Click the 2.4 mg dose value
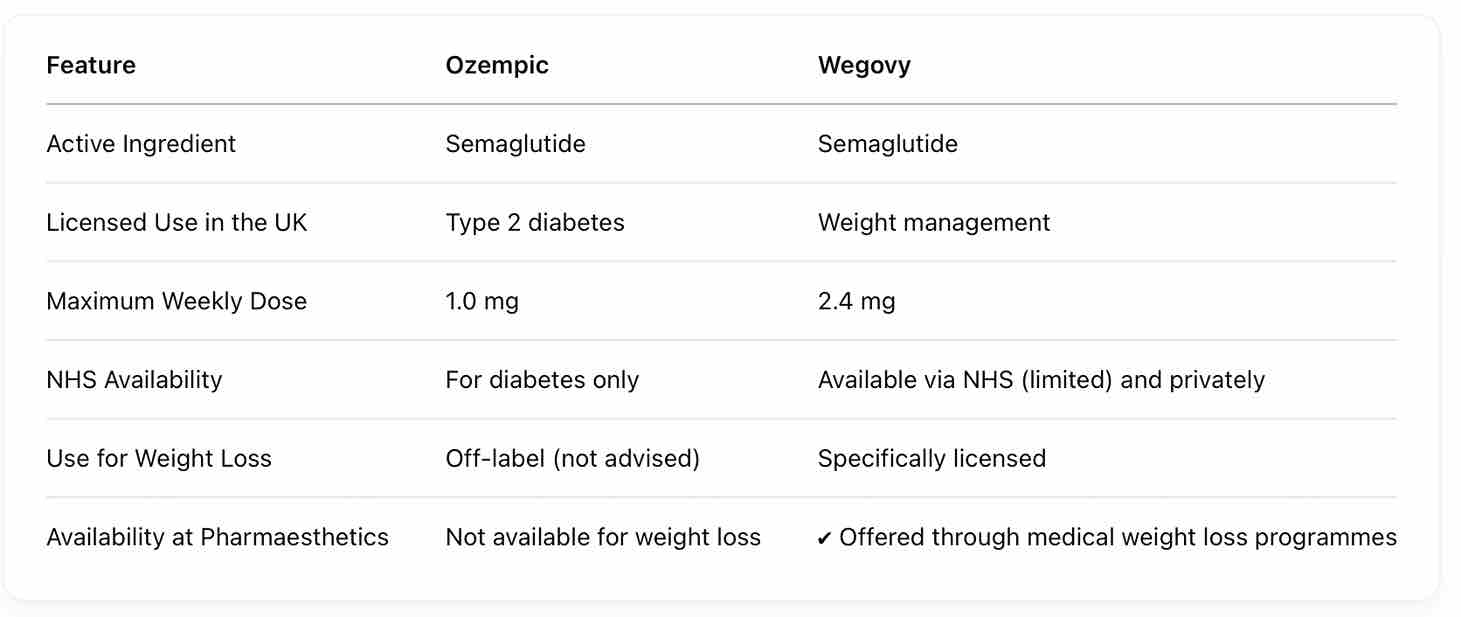 coord(856,301)
